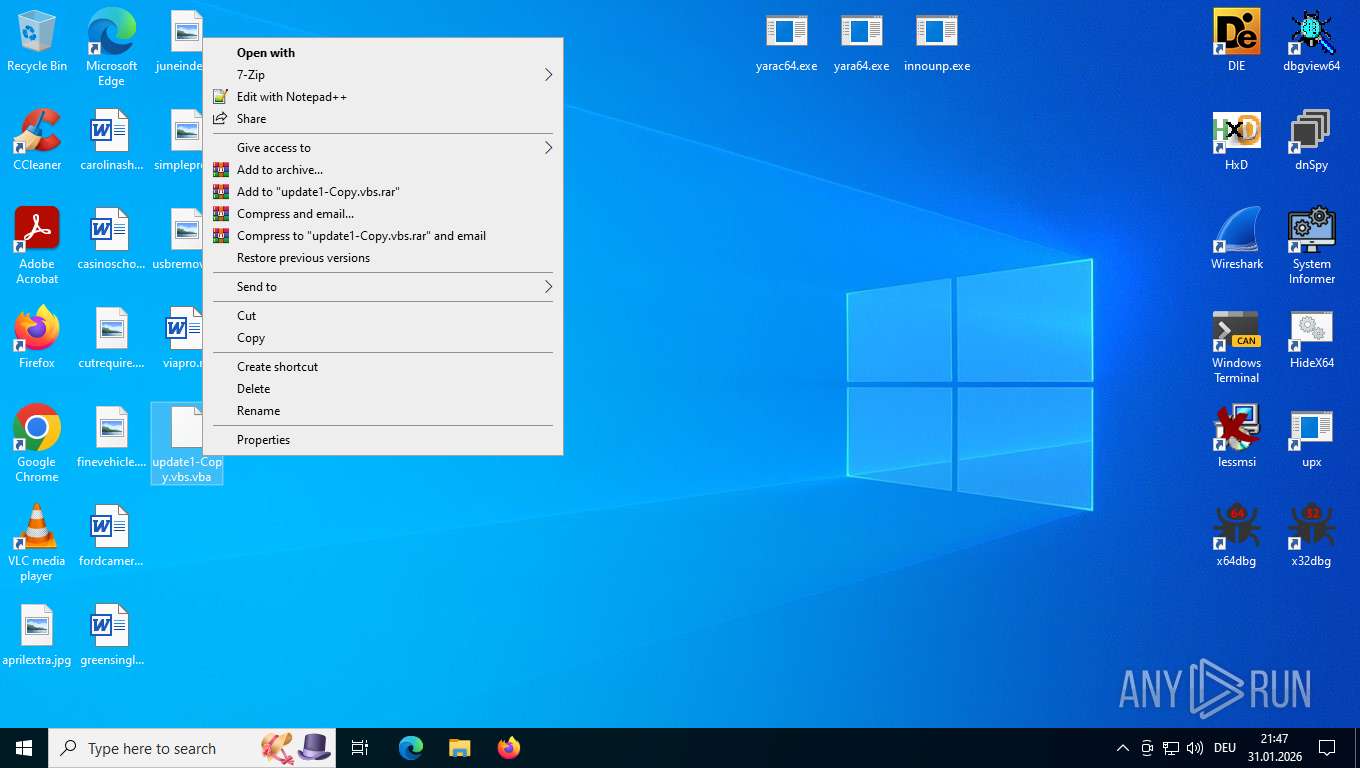Open the innounp.exe desktop file
Screen dimensions: 1360x768
tap(936, 41)
